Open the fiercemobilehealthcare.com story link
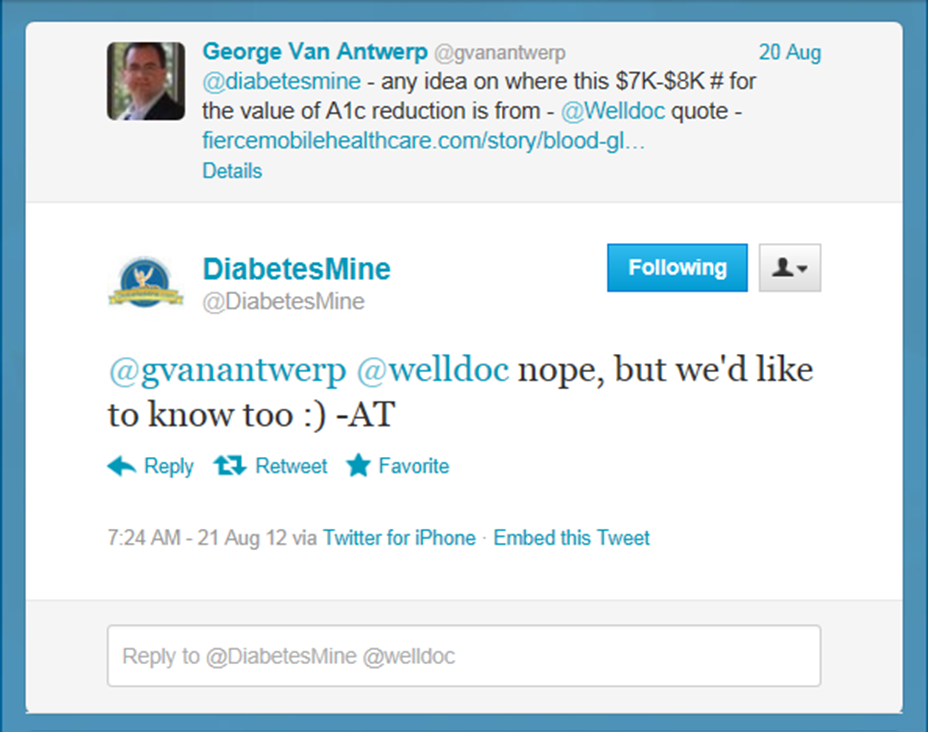Screen dimensions: 928x732 click(423, 142)
